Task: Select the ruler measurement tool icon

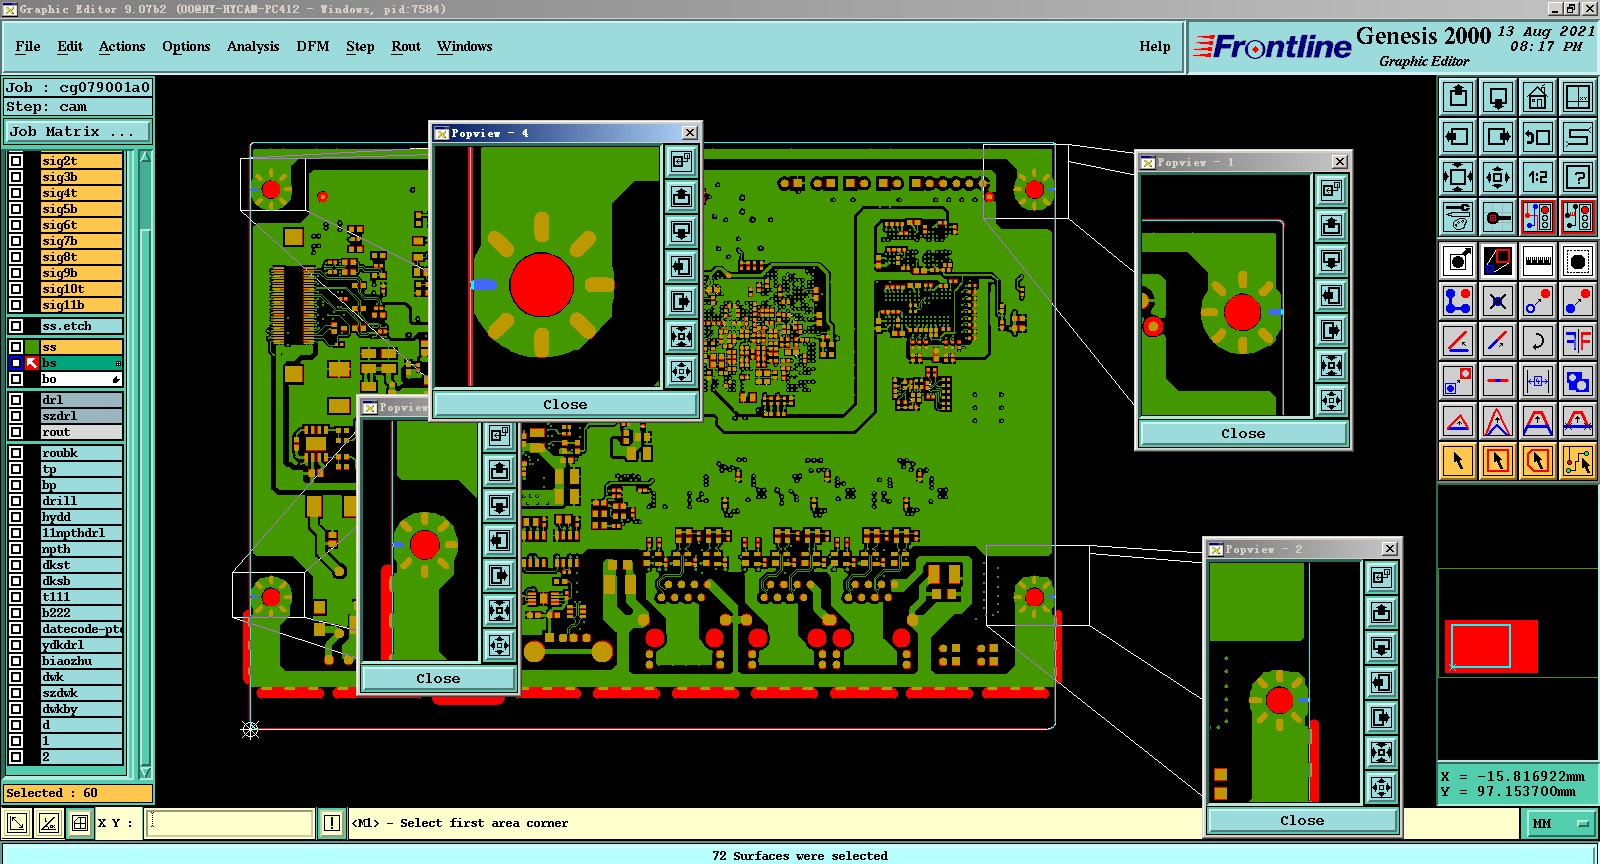Action: tap(1538, 262)
